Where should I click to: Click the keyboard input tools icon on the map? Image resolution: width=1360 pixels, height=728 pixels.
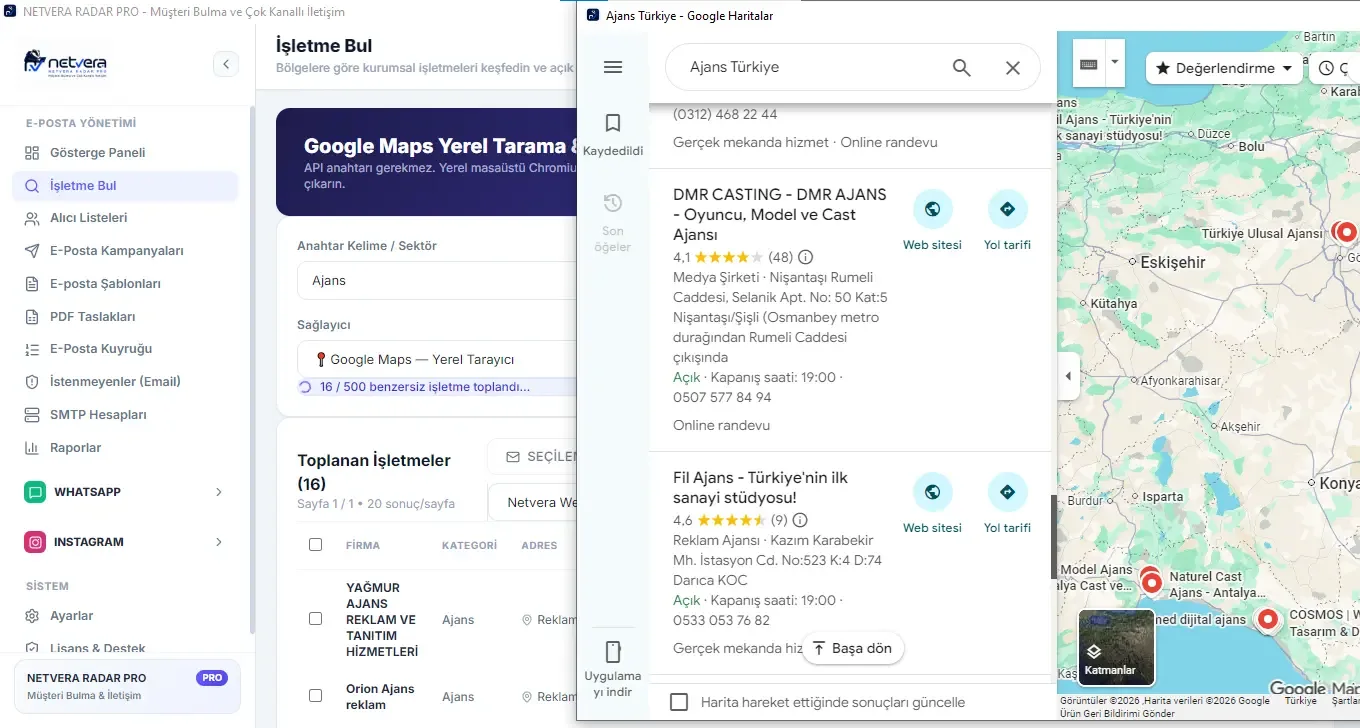(1089, 65)
